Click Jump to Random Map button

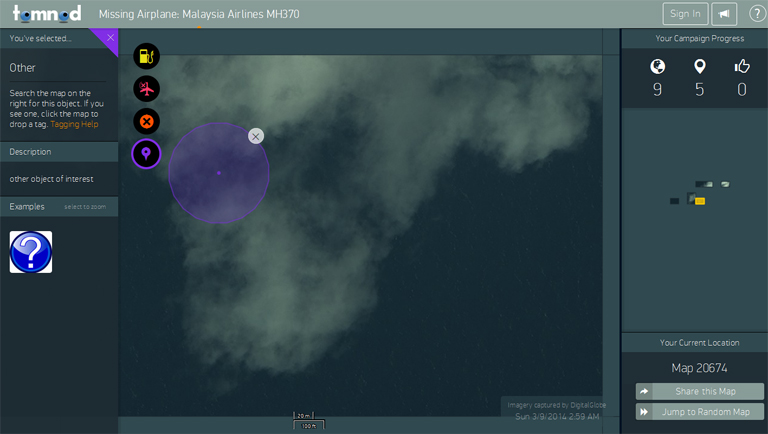(x=700, y=412)
